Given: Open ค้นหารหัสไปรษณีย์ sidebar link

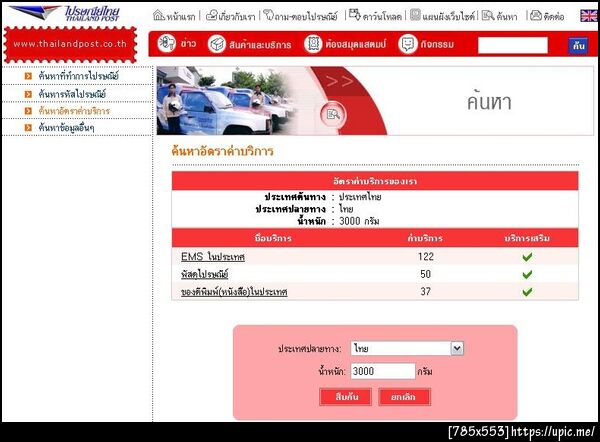Looking at the screenshot, I should pyautogui.click(x=72, y=94).
